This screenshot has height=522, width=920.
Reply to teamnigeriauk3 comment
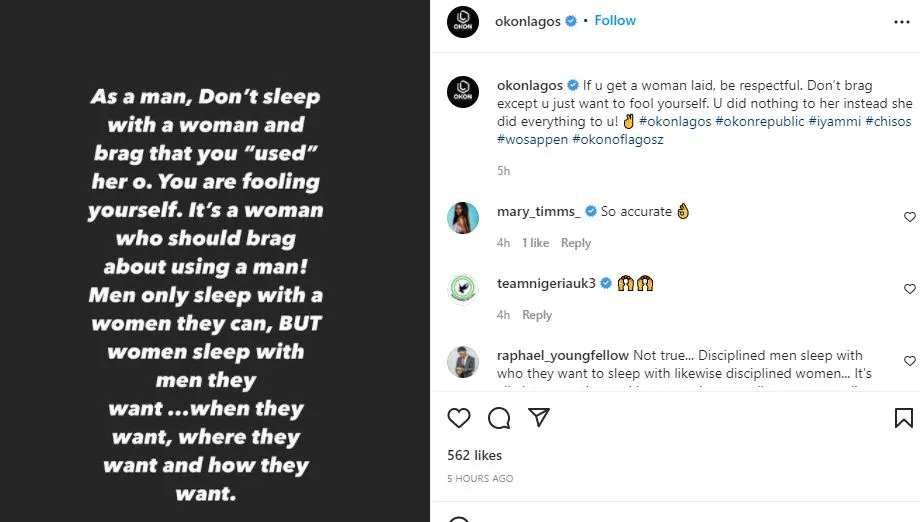pos(537,315)
